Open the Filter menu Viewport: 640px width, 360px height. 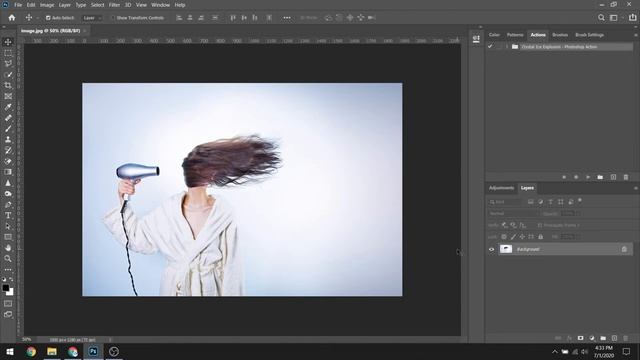pyautogui.click(x=114, y=5)
